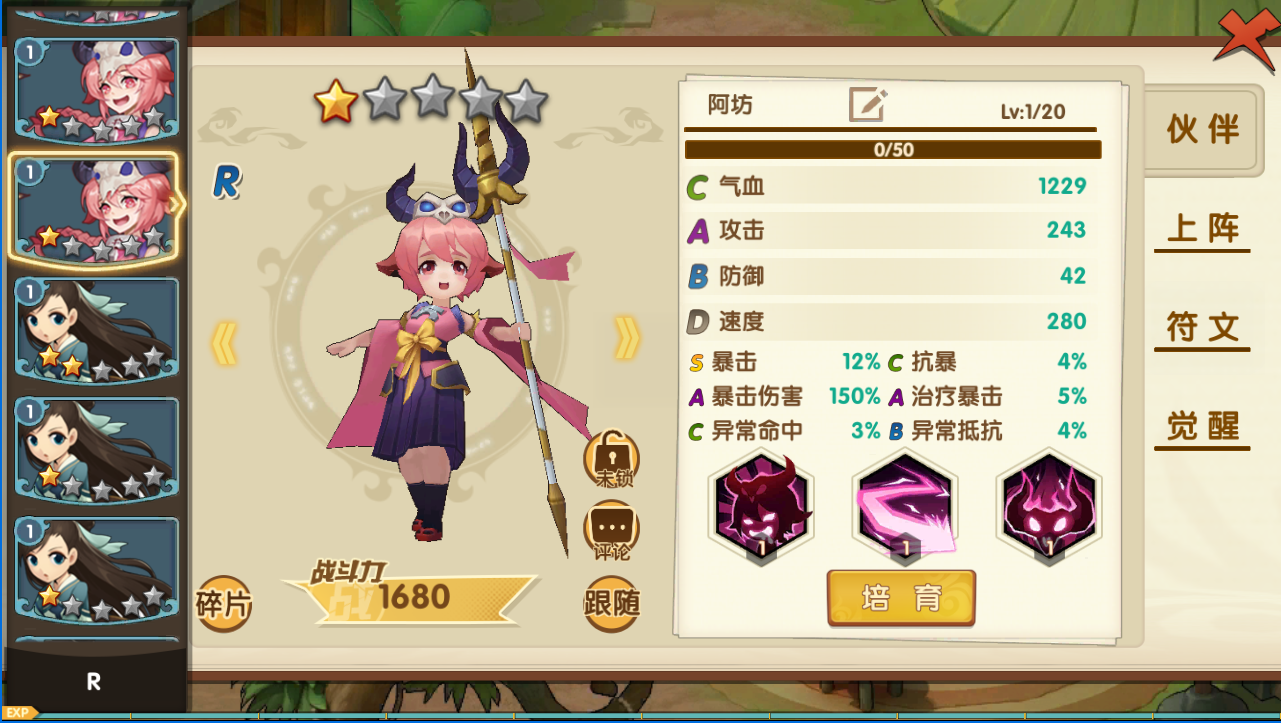Select the pink slash skill icon
Viewport: 1281px width, 723px height.
point(905,506)
